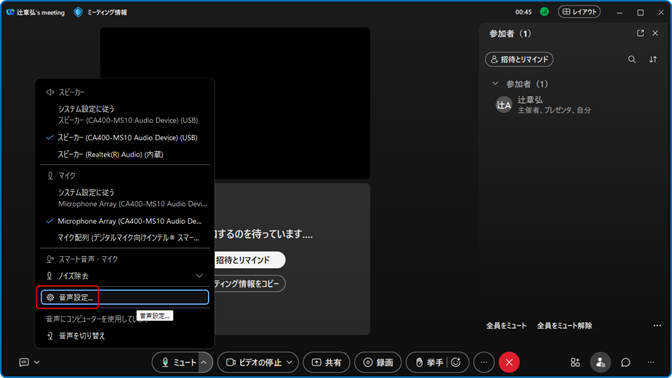
Task: Click ティング情報をコピー button
Action: [x=249, y=284]
